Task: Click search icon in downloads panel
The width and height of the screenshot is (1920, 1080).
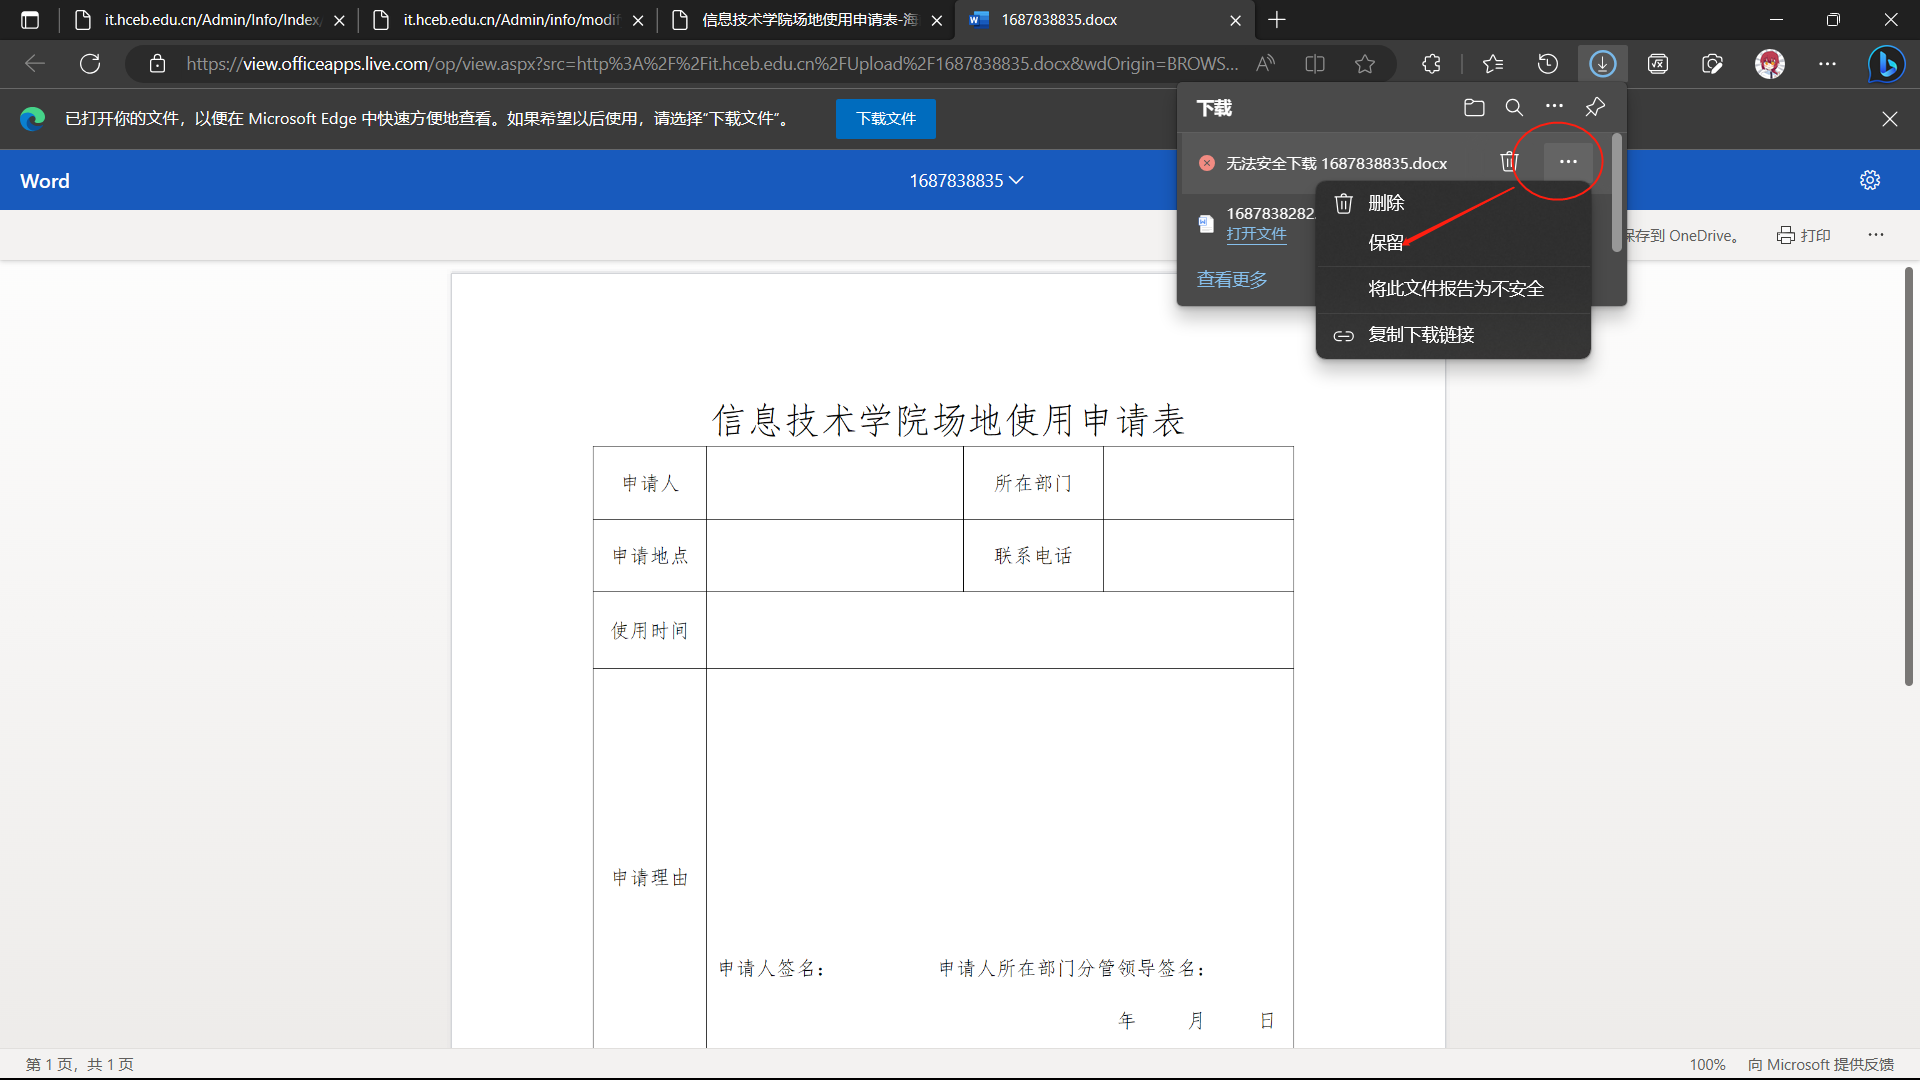Action: coord(1514,108)
